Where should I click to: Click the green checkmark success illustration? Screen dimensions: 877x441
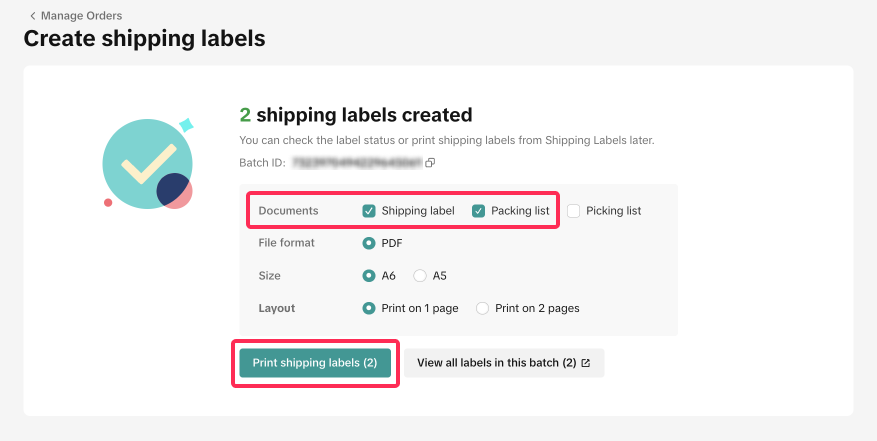[x=148, y=163]
